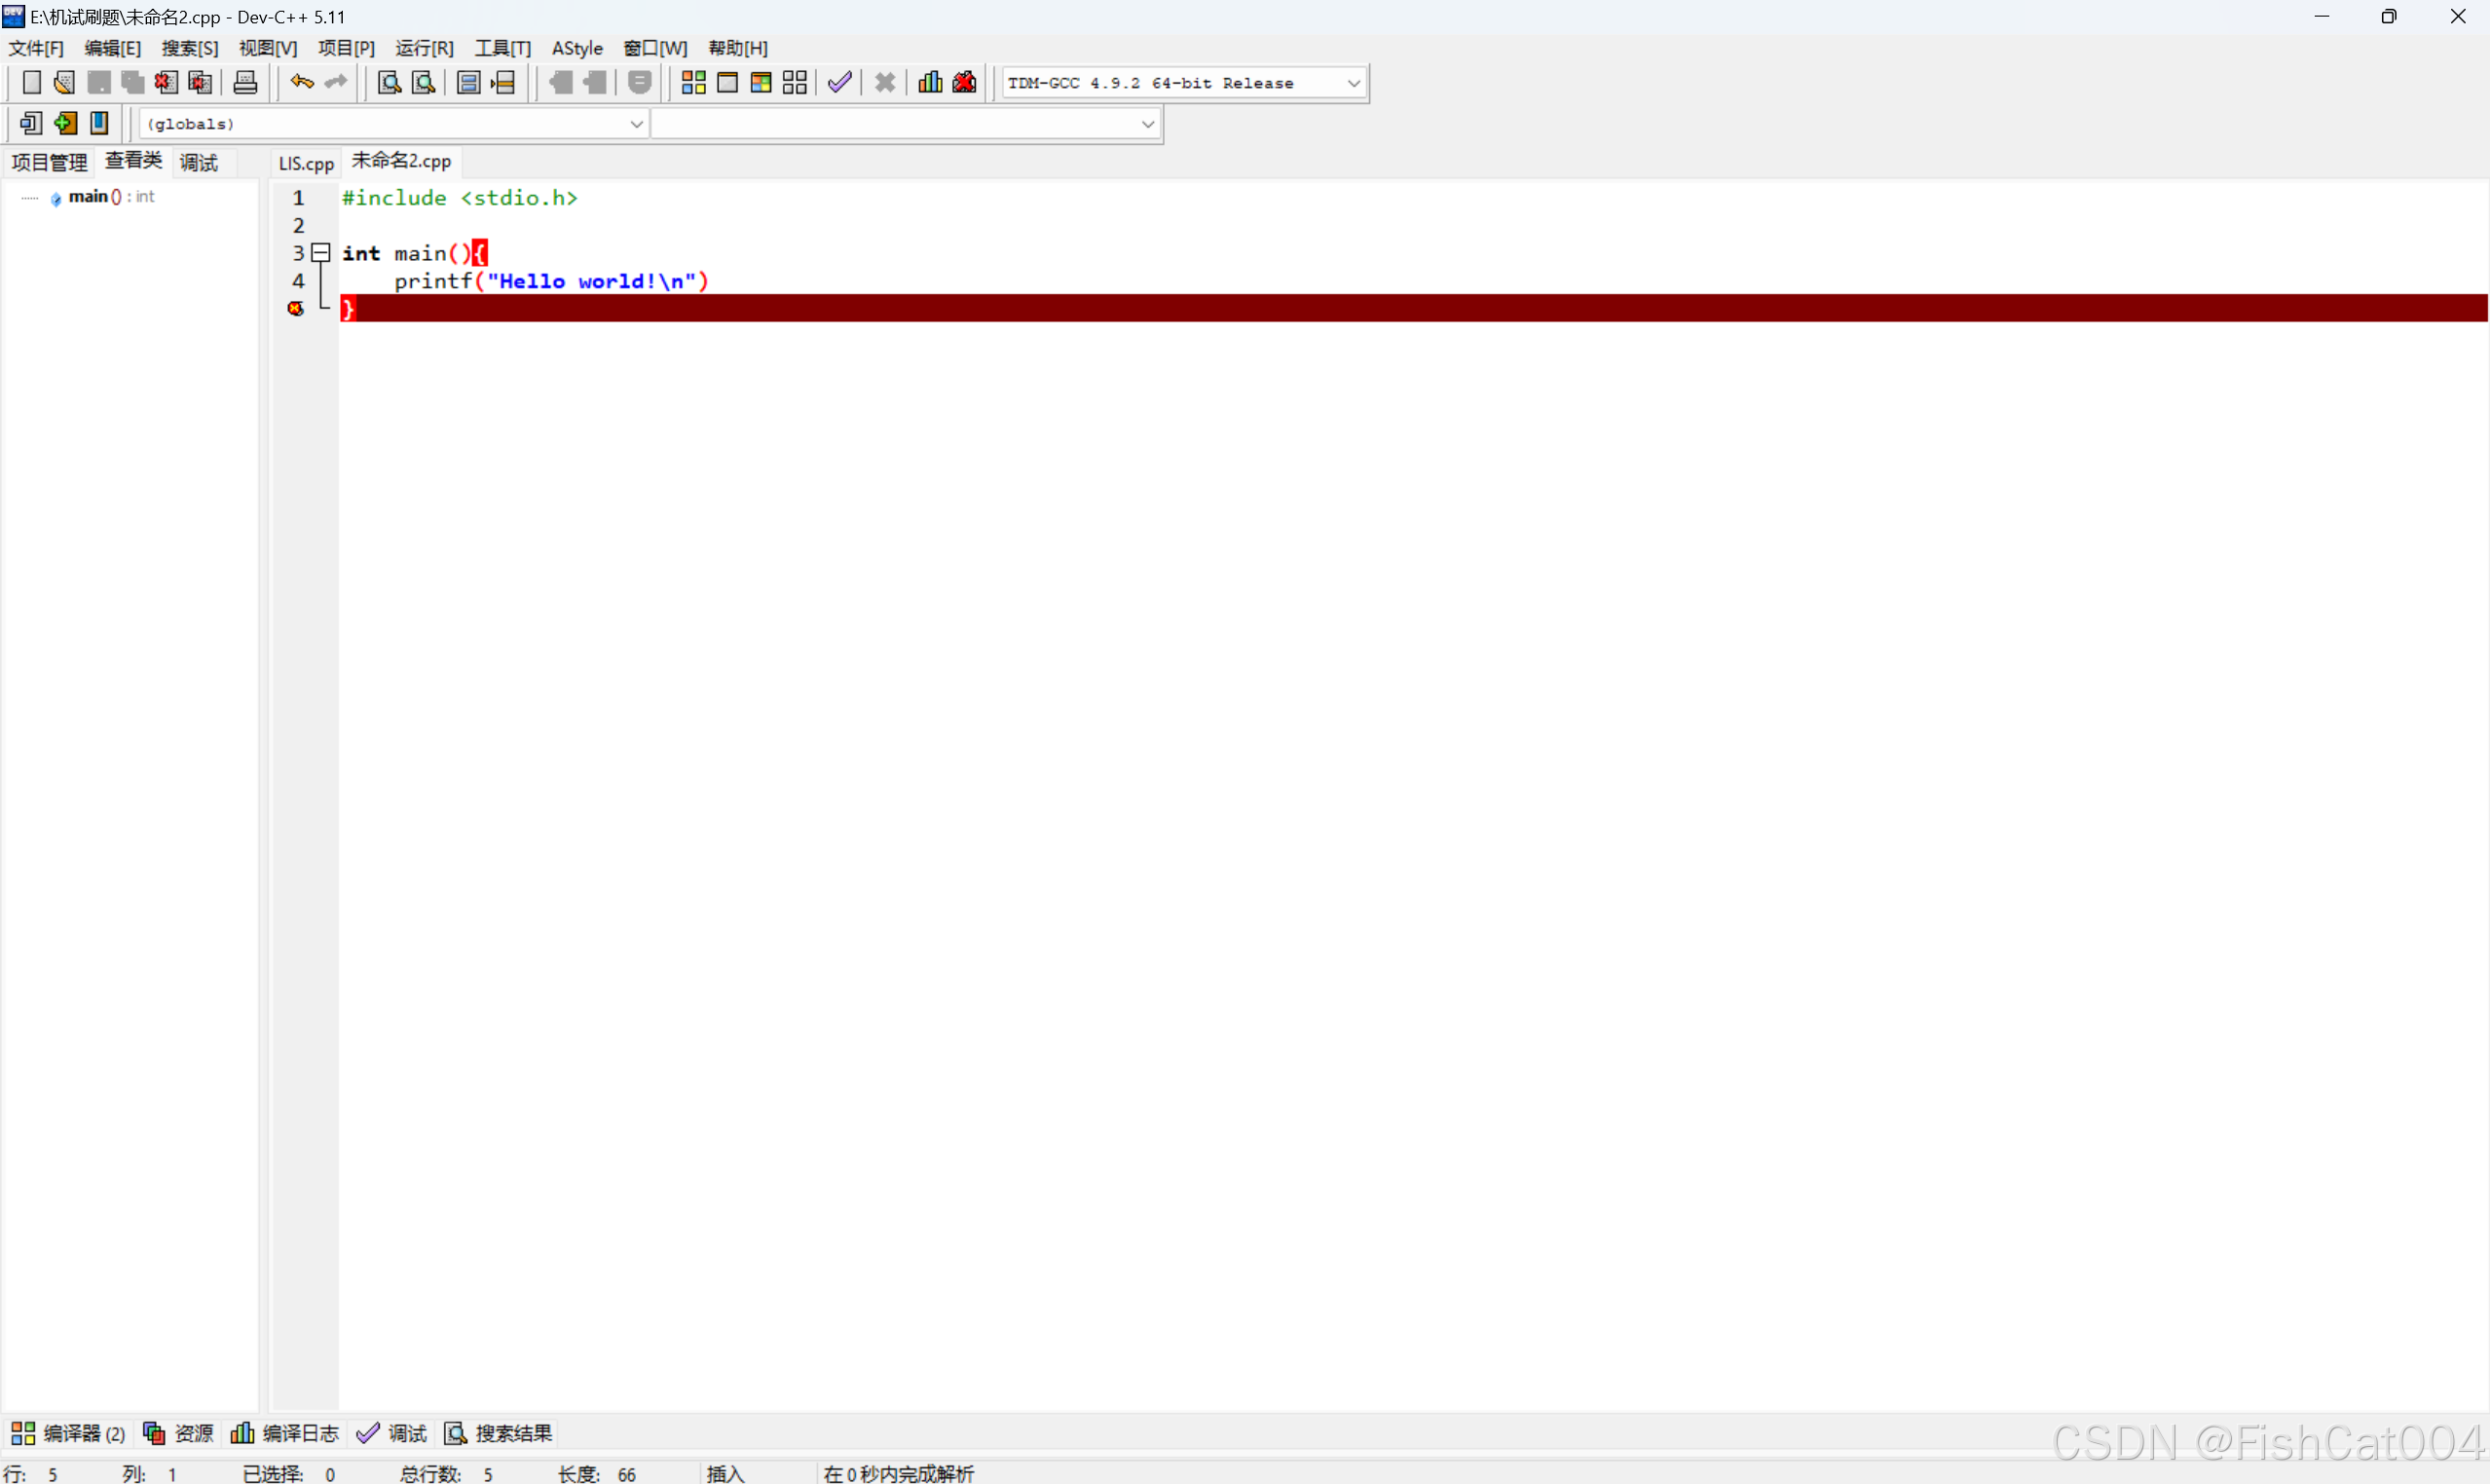Viewport: 2490px width, 1484px height.
Task: Click the New source file icon
Action: pos(31,83)
